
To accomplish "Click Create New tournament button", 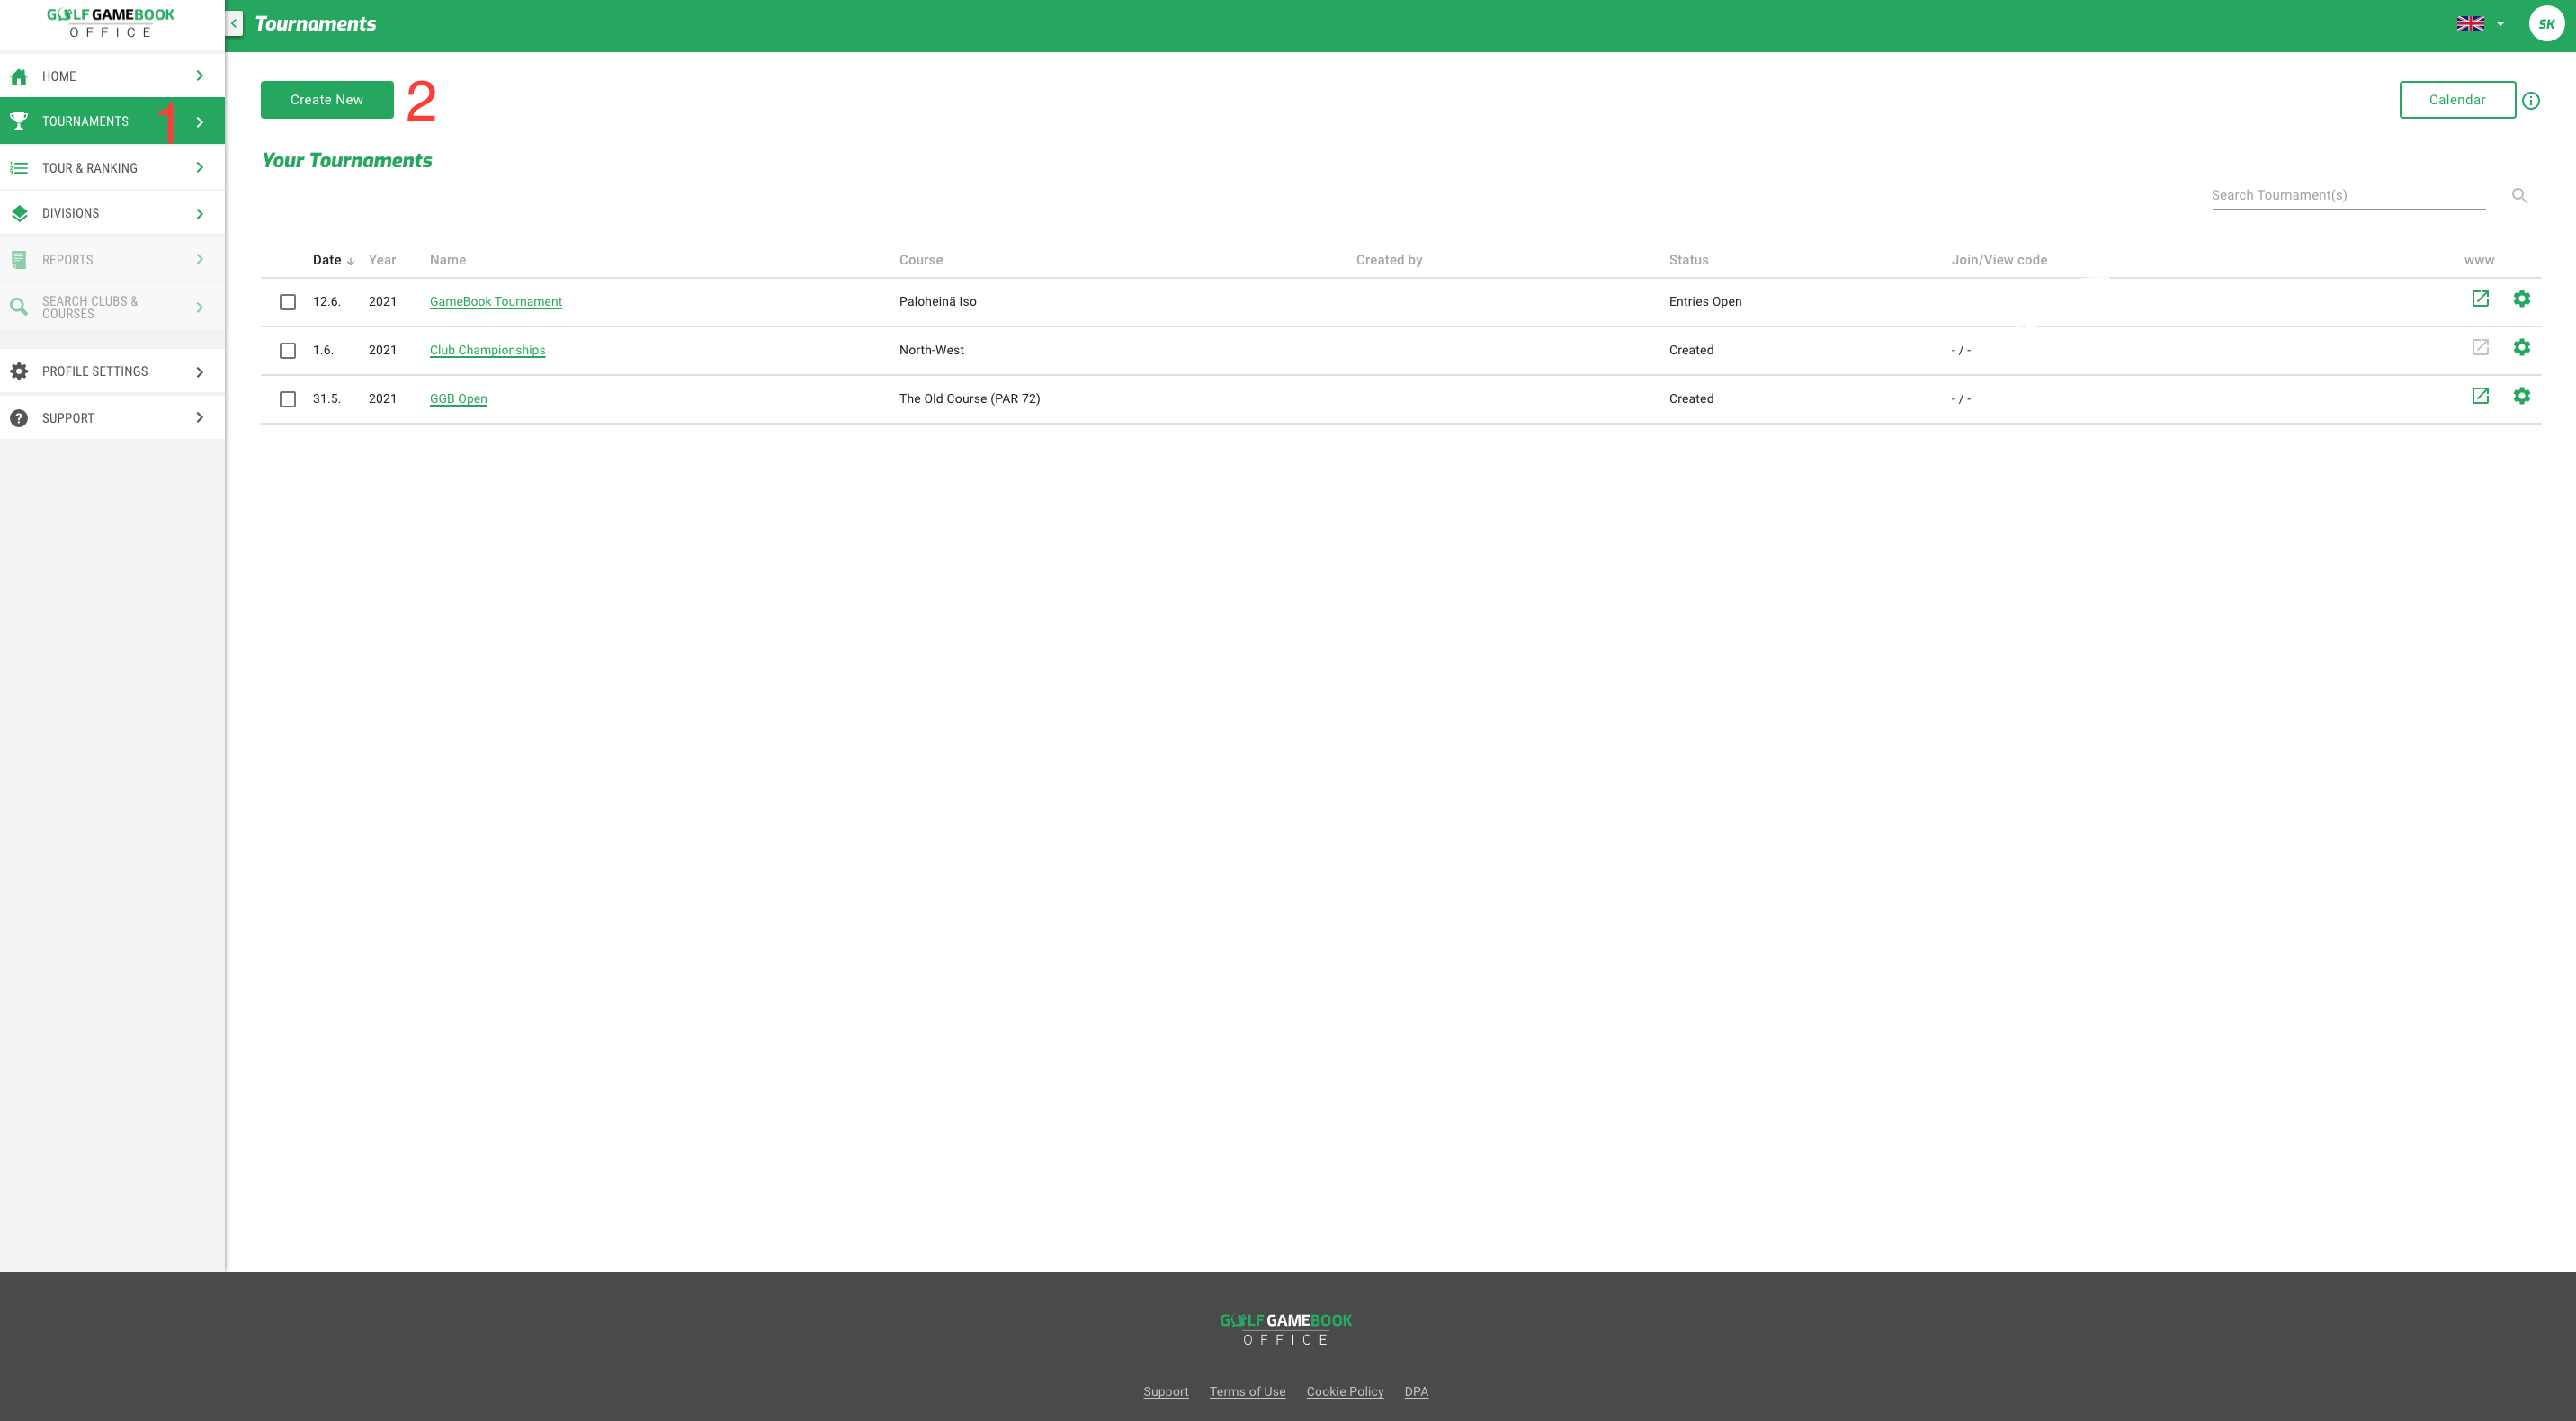I will pos(326,100).
